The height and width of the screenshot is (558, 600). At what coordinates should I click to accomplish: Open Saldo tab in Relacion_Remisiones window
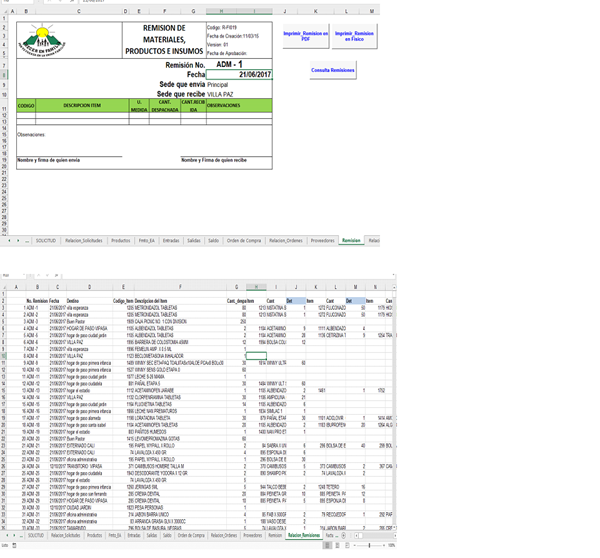[x=167, y=535]
